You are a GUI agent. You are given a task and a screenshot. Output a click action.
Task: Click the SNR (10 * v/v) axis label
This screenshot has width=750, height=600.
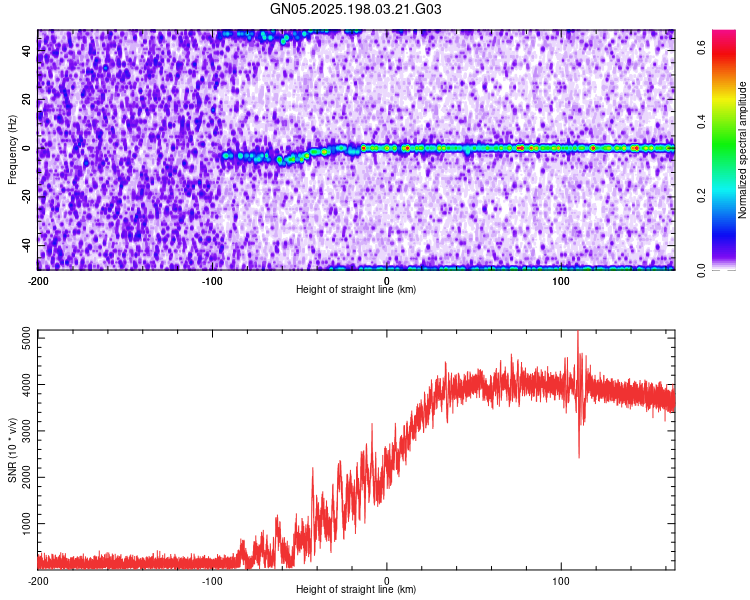tap(12, 450)
